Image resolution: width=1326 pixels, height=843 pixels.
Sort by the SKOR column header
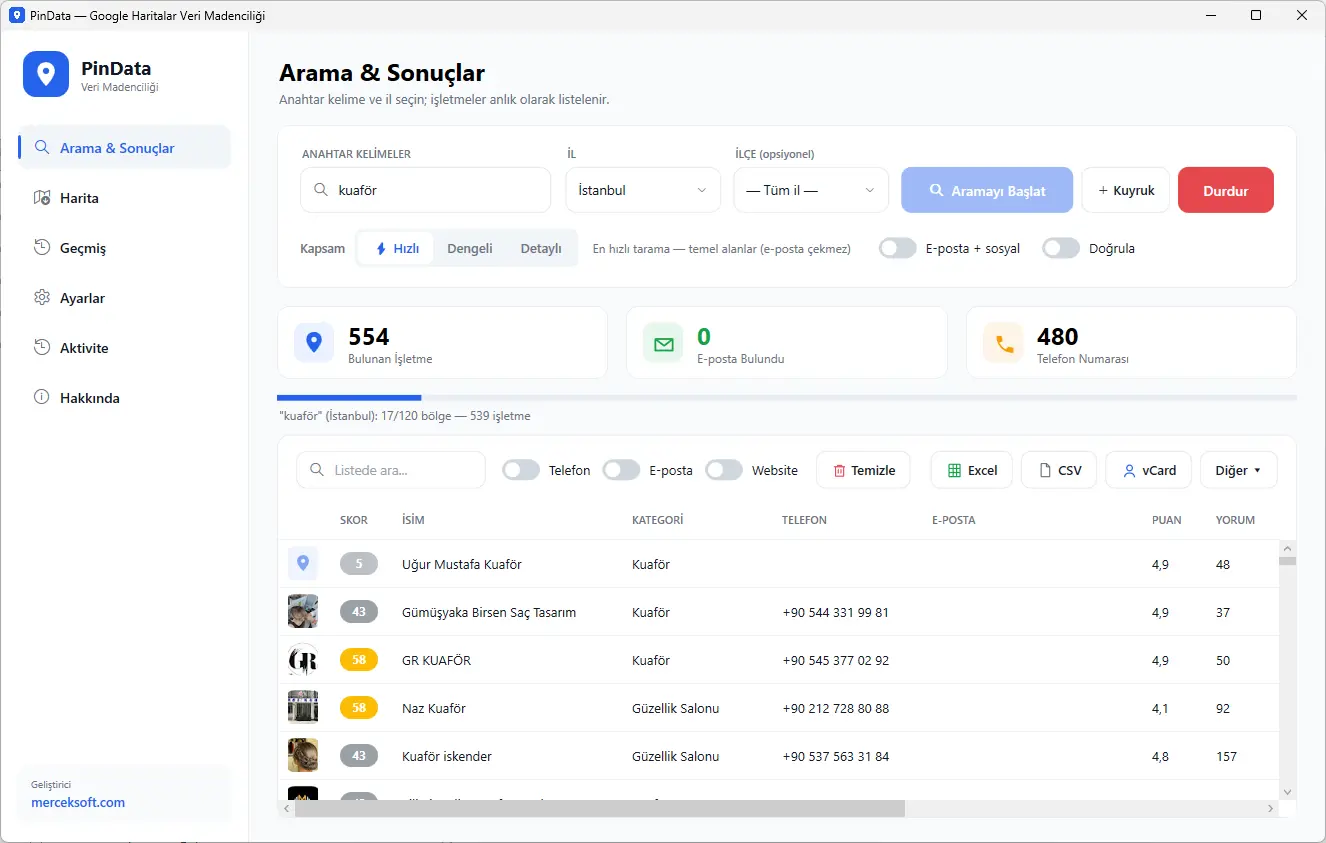tap(354, 520)
